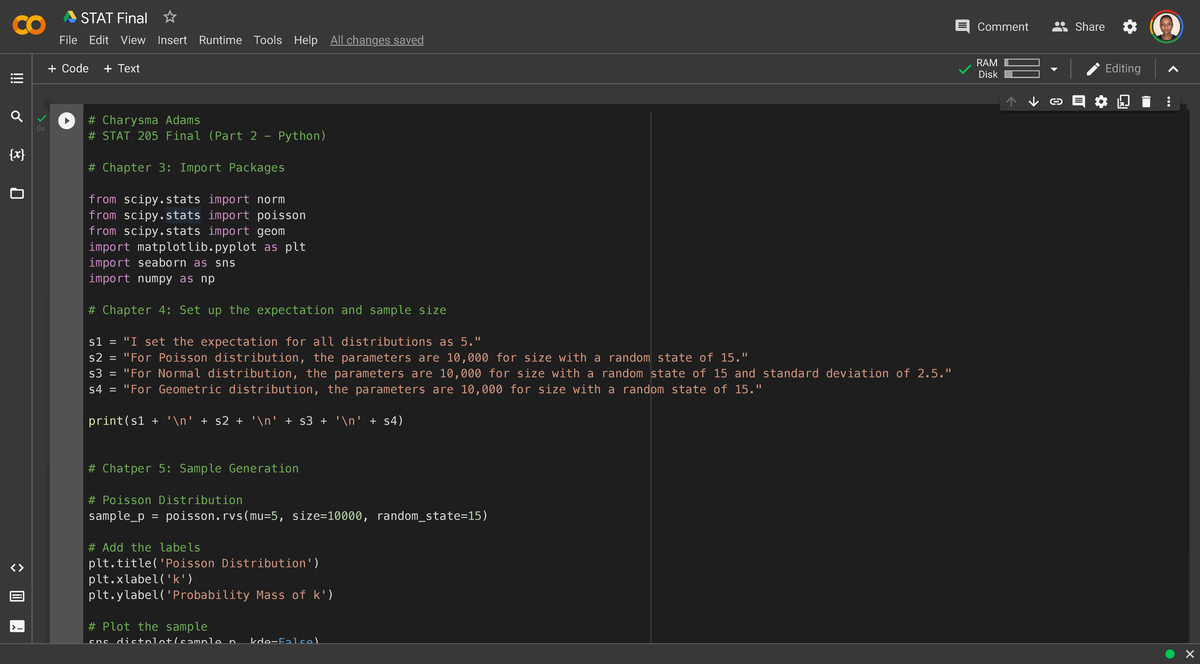Screen dimensions: 1200x664
Task: Open the variable inspector panel
Action: (x=15, y=154)
